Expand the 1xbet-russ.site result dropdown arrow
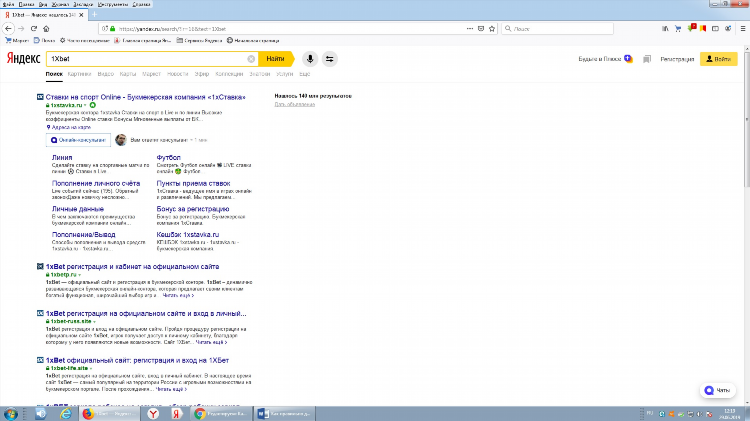 (94, 321)
